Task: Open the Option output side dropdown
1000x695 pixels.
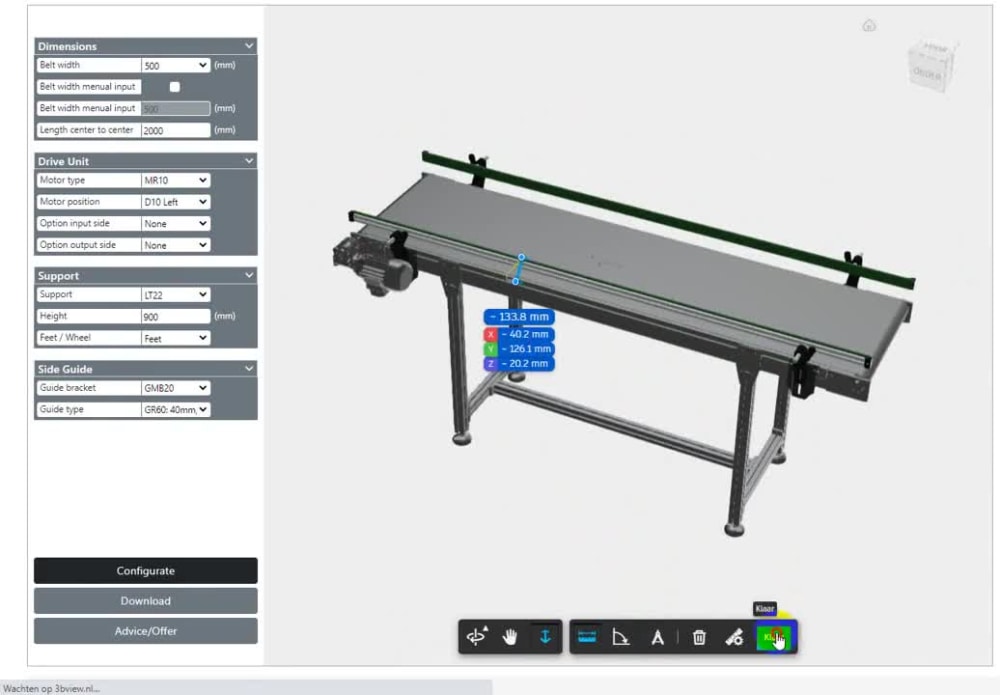Action: pyautogui.click(x=175, y=245)
